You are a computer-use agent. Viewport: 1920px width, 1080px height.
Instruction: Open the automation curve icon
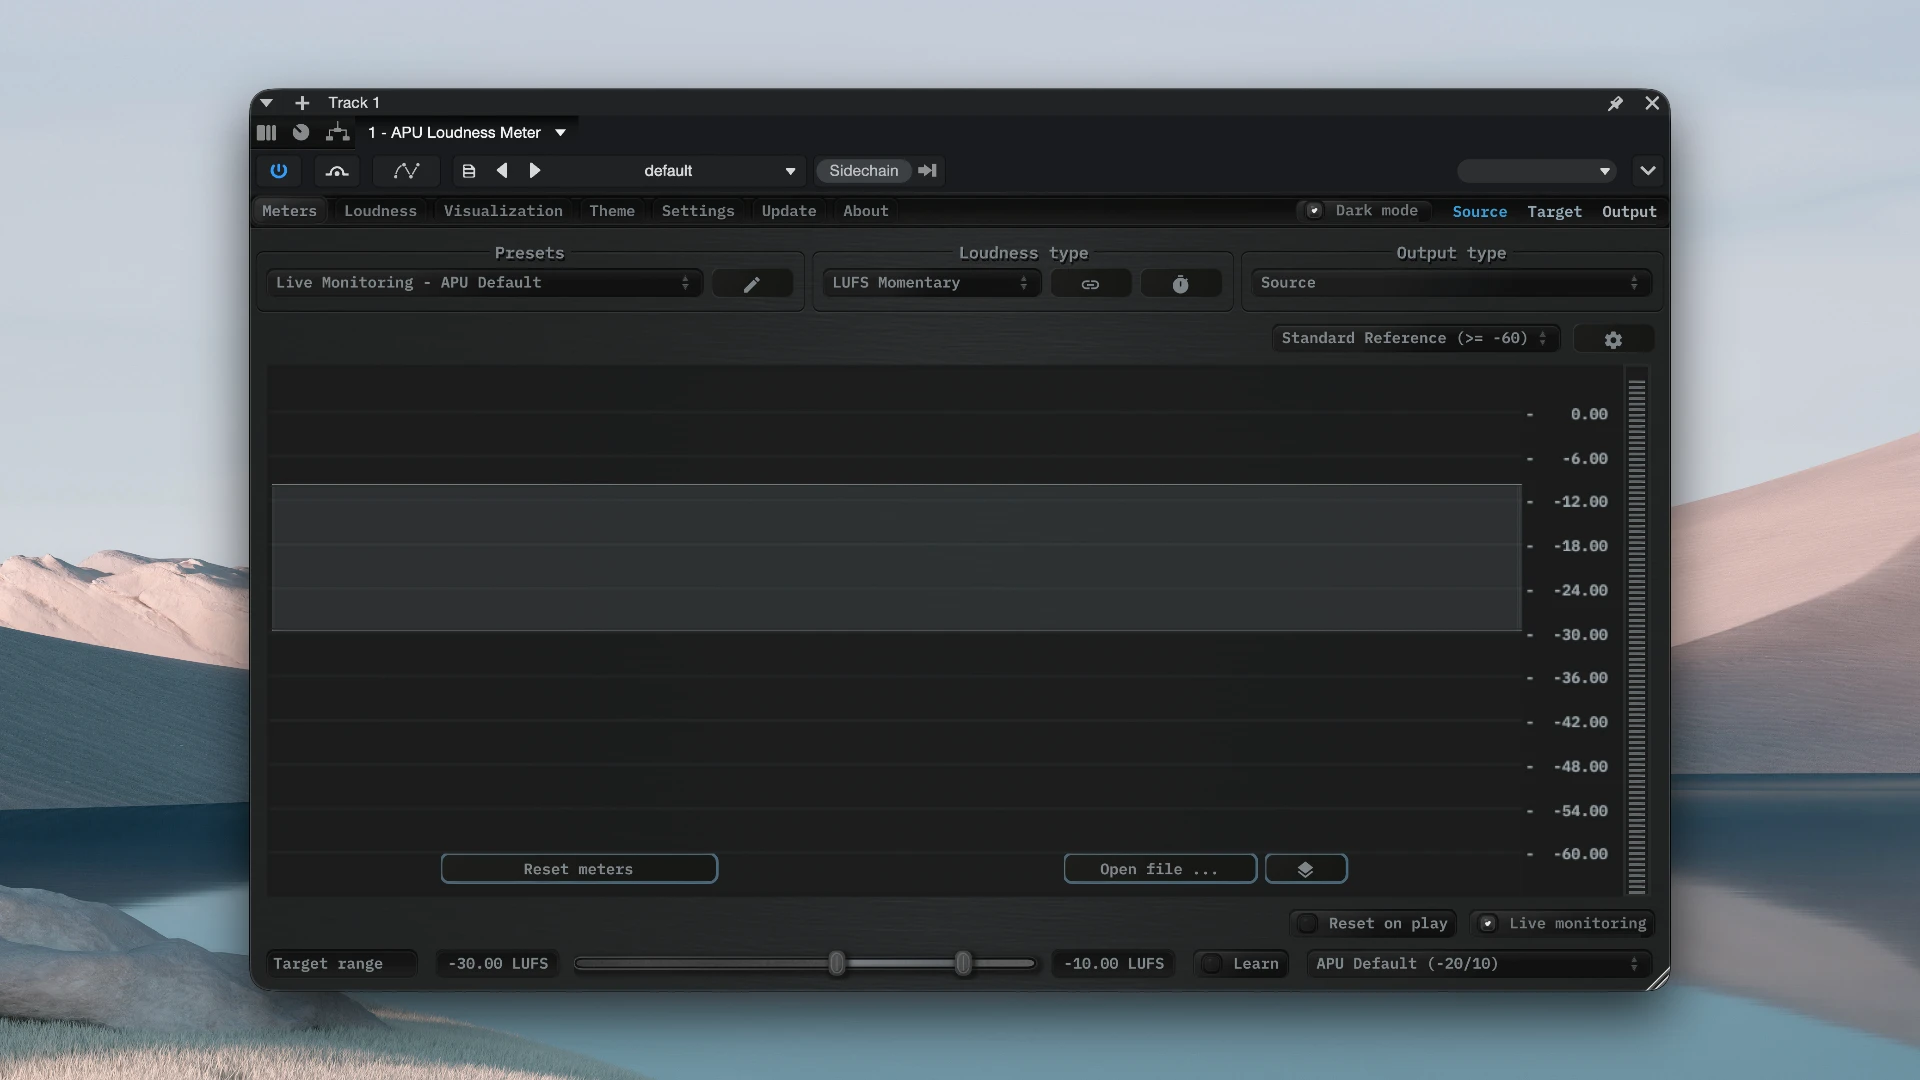coord(406,171)
